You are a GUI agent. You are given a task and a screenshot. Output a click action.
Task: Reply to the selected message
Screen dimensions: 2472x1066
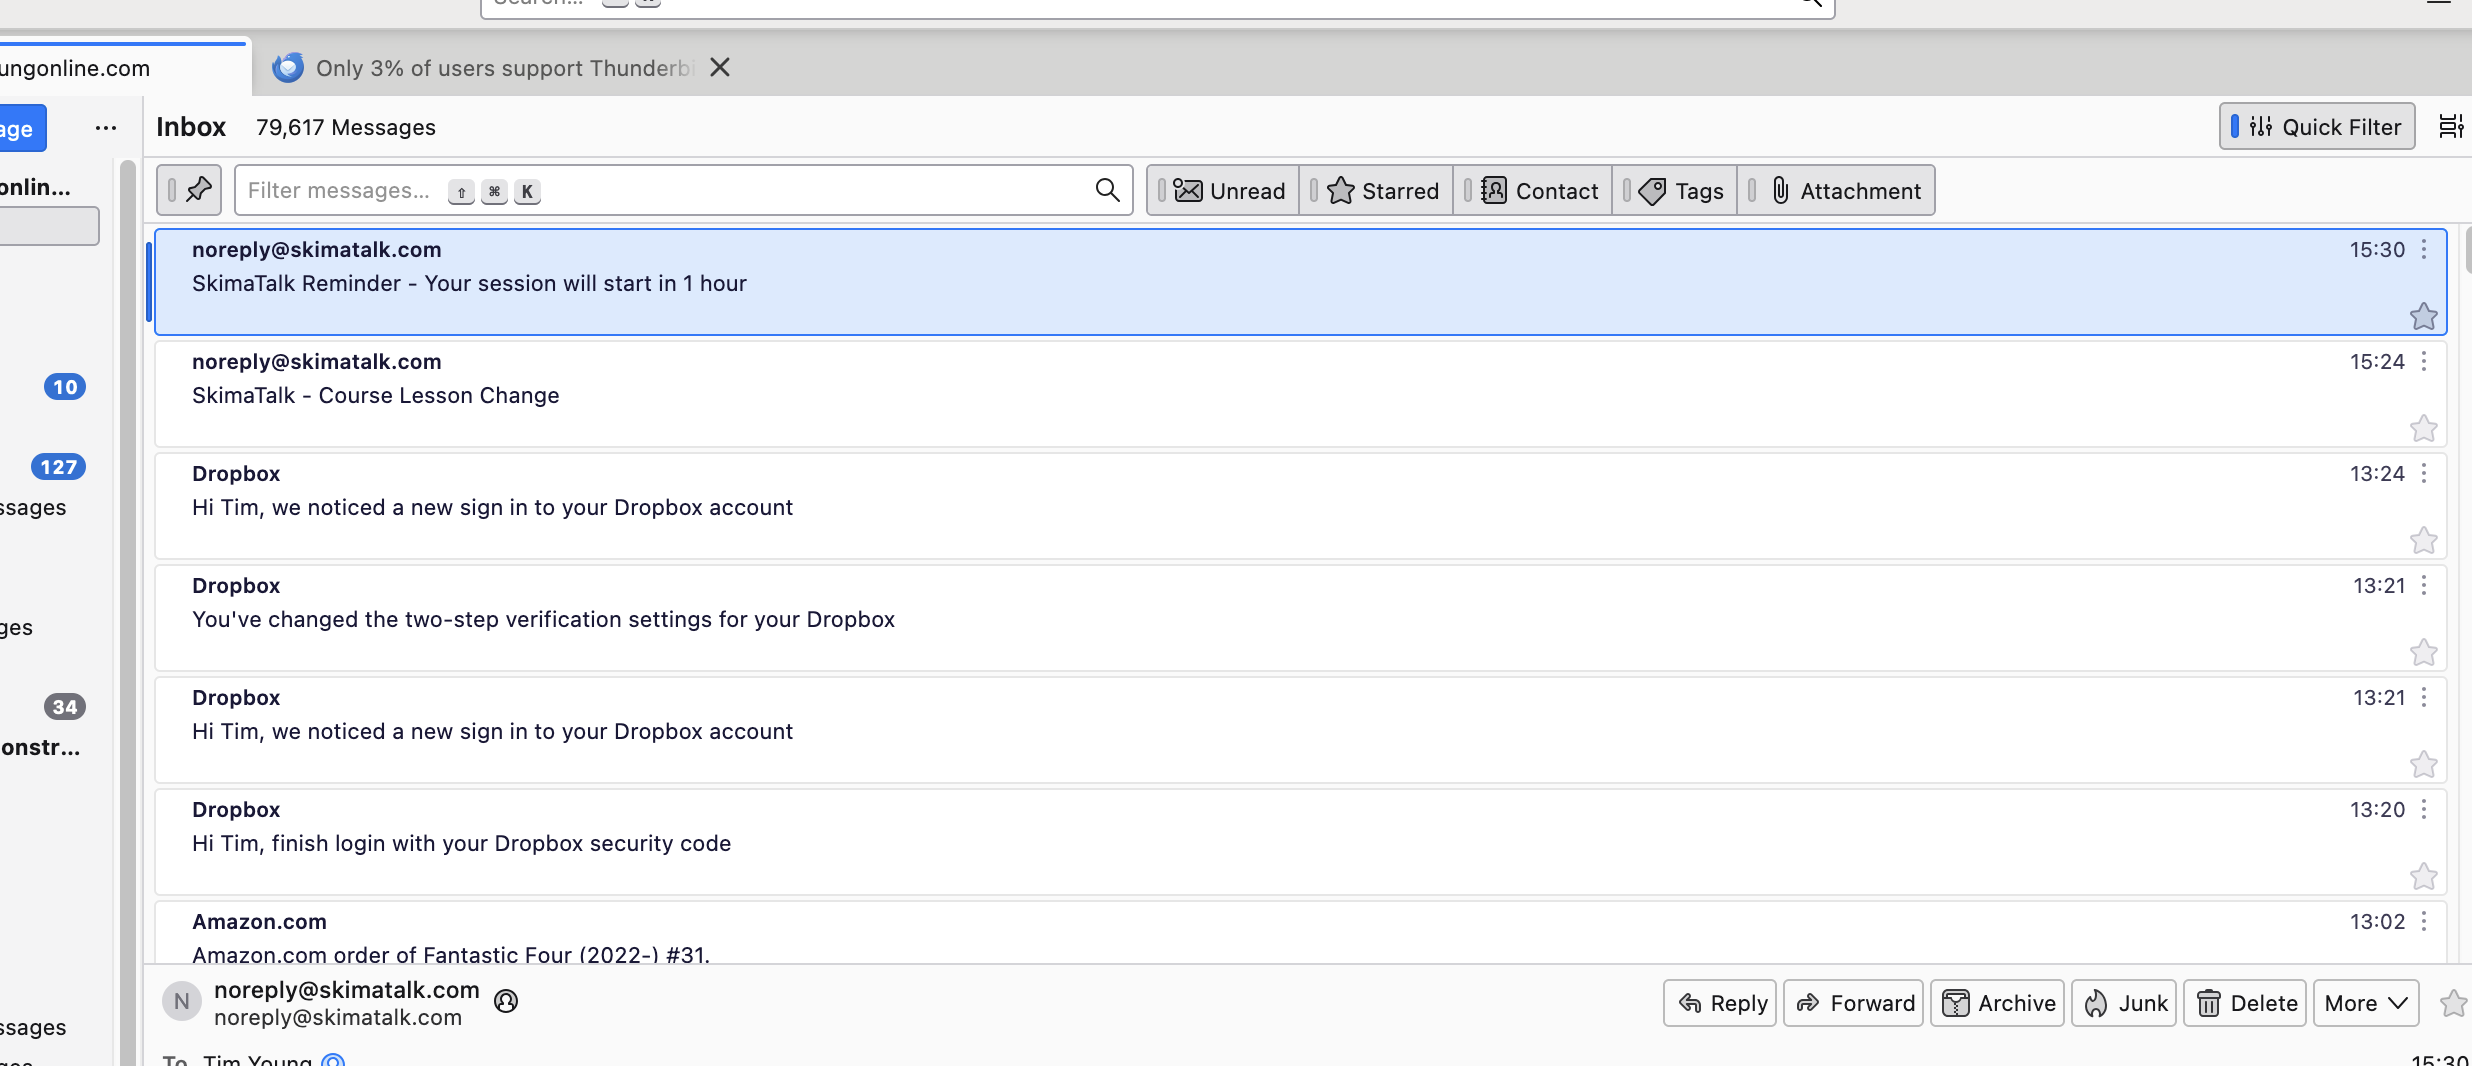pos(1720,1003)
